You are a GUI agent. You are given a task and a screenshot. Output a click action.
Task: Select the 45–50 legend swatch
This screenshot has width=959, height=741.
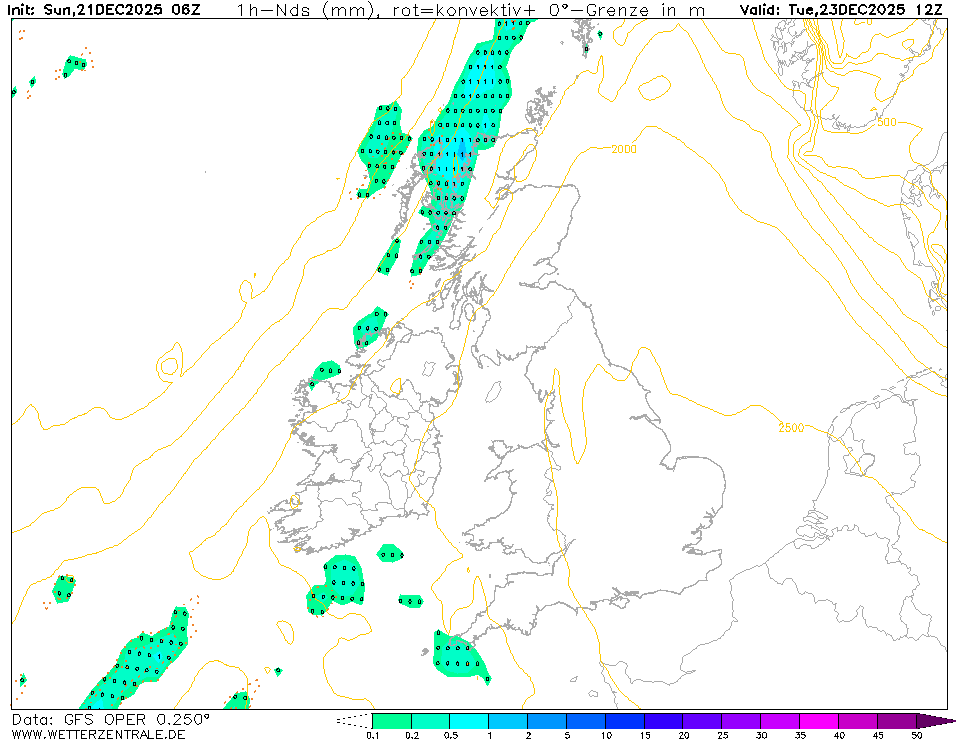coord(897,720)
